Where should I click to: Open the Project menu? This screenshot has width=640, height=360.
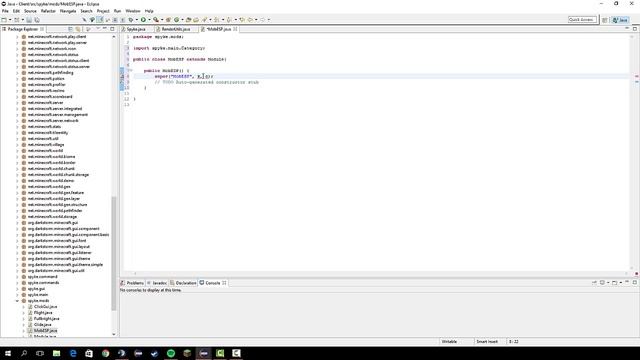103,11
